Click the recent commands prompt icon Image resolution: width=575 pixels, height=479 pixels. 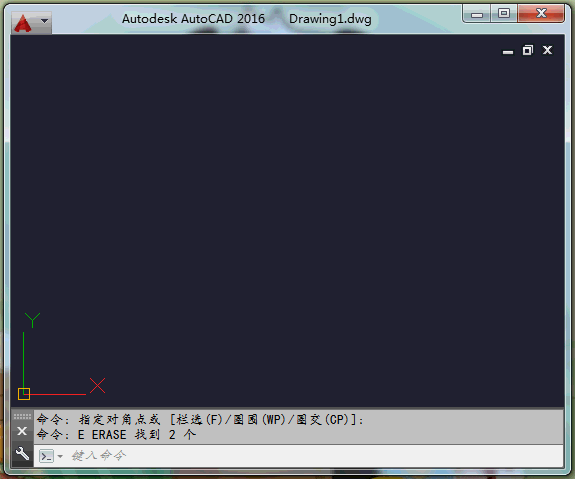tap(47, 456)
